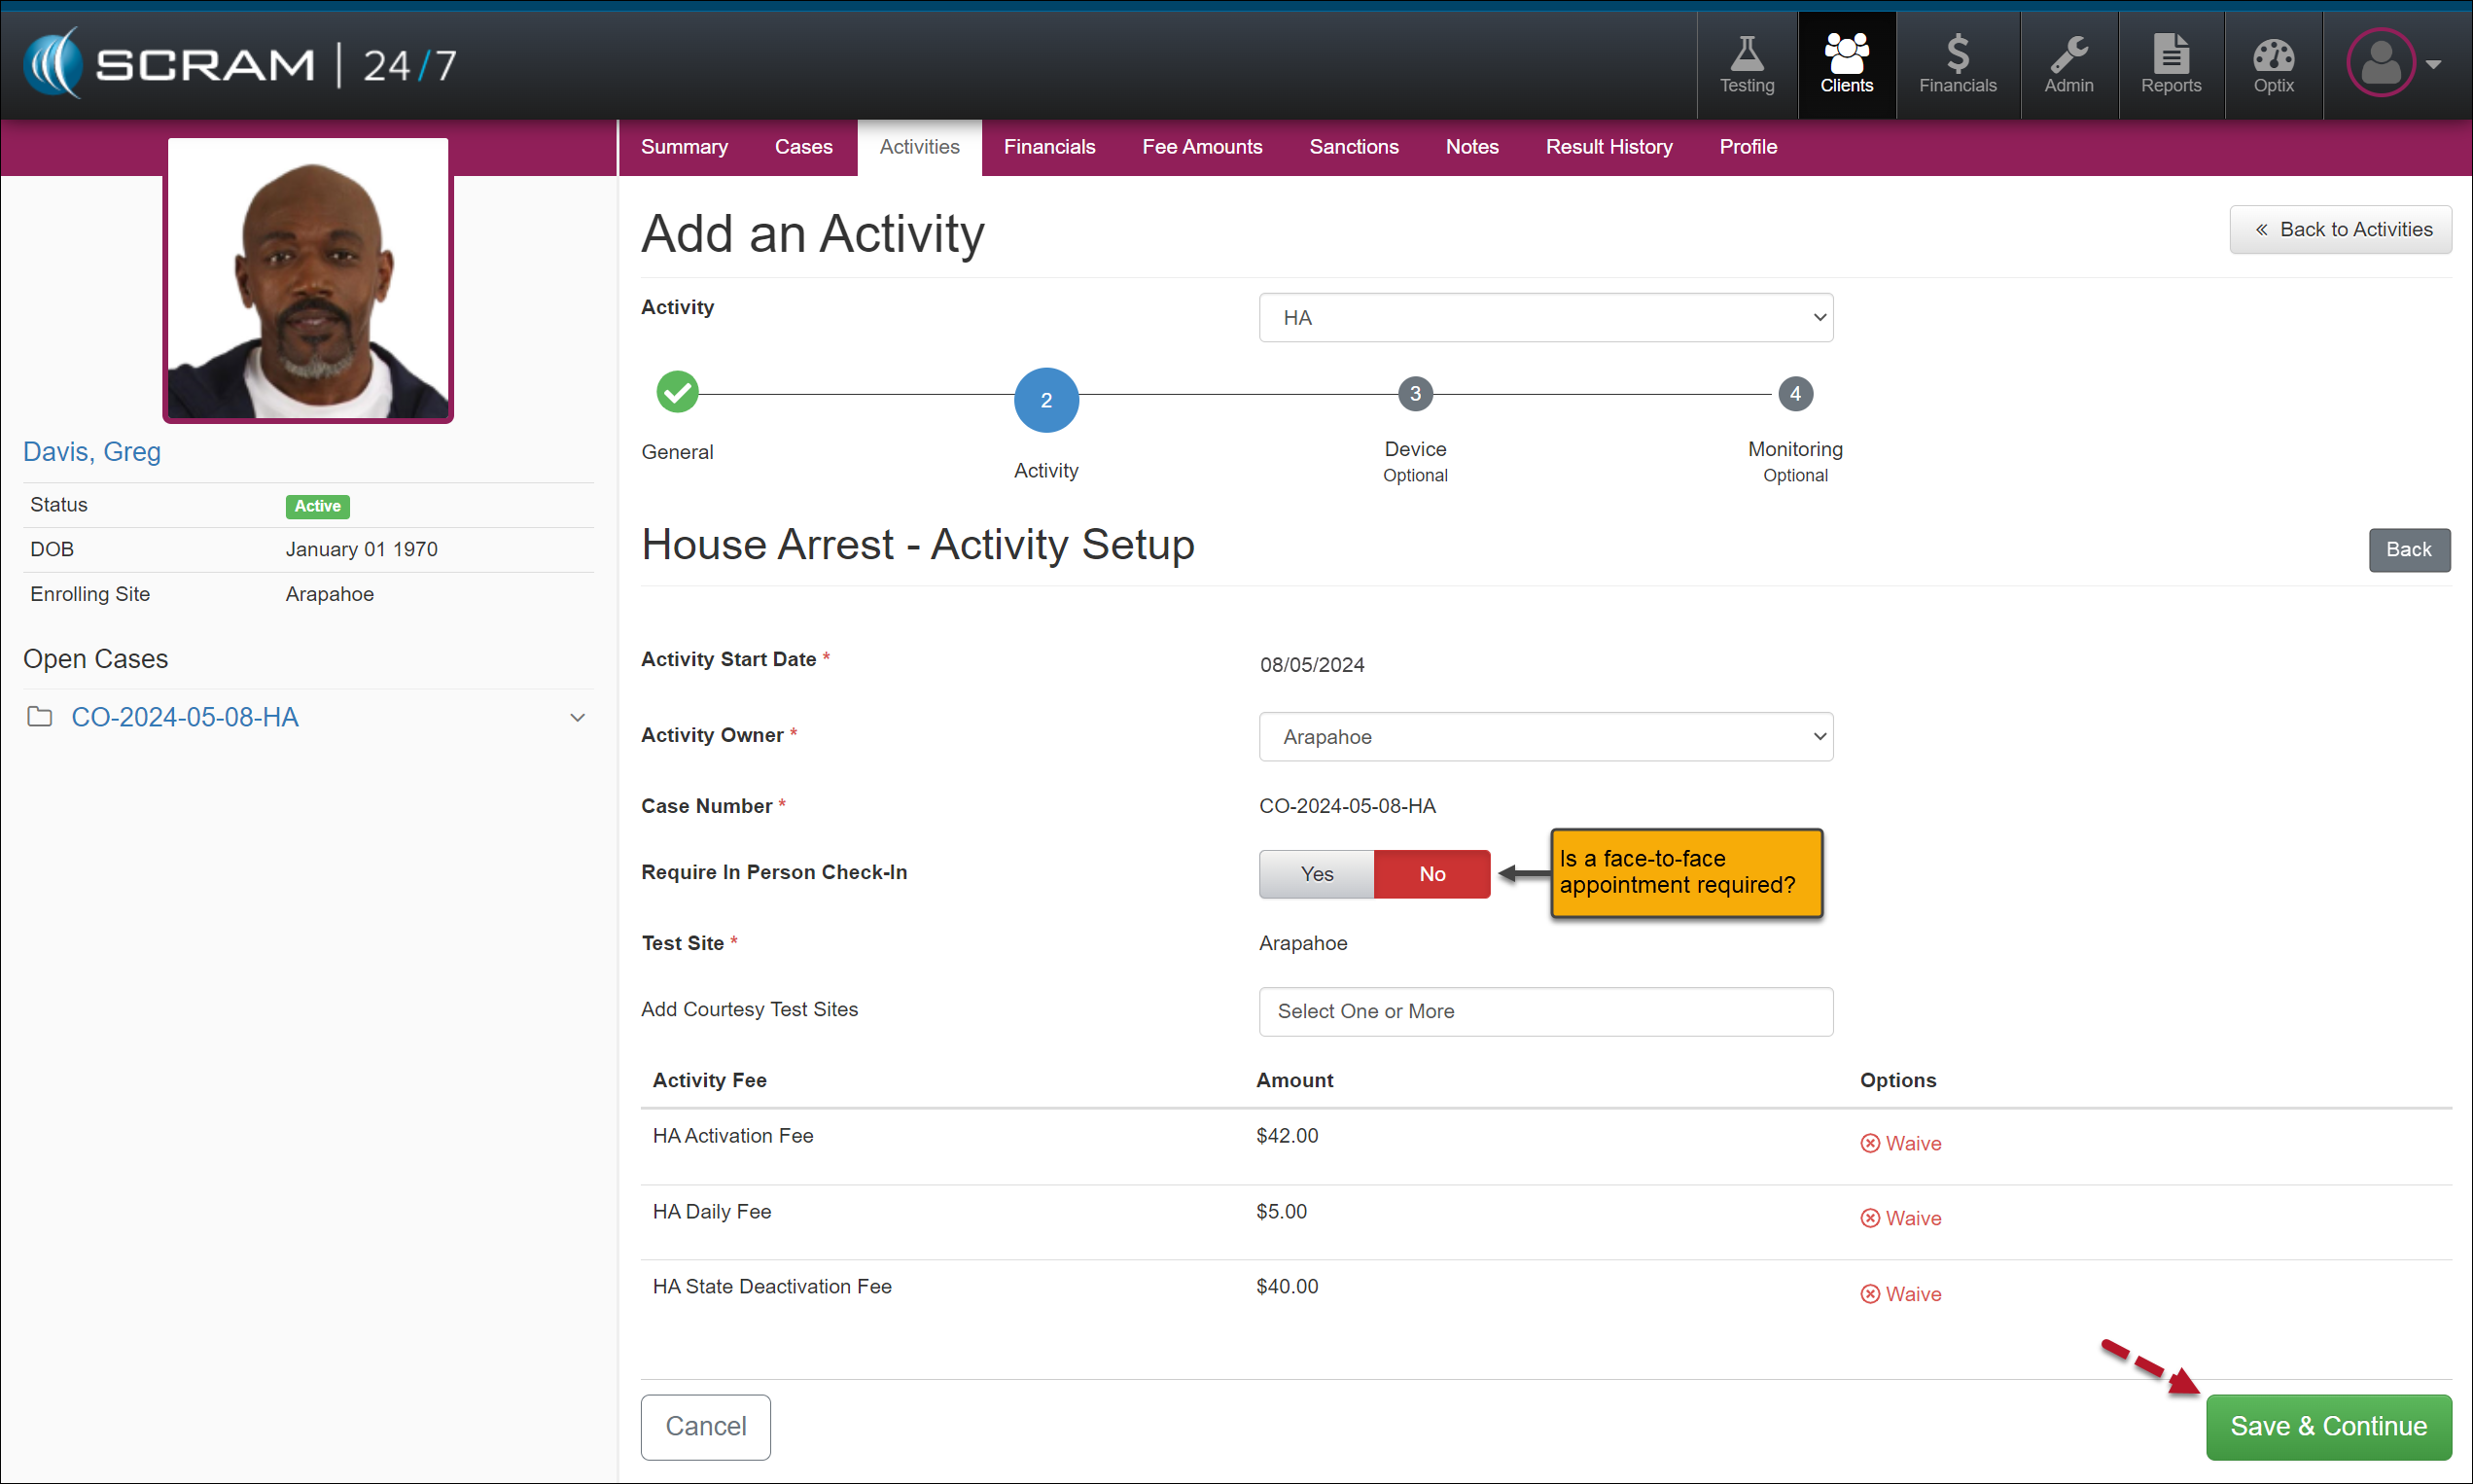Open the Optix dashboard icon

2273,65
